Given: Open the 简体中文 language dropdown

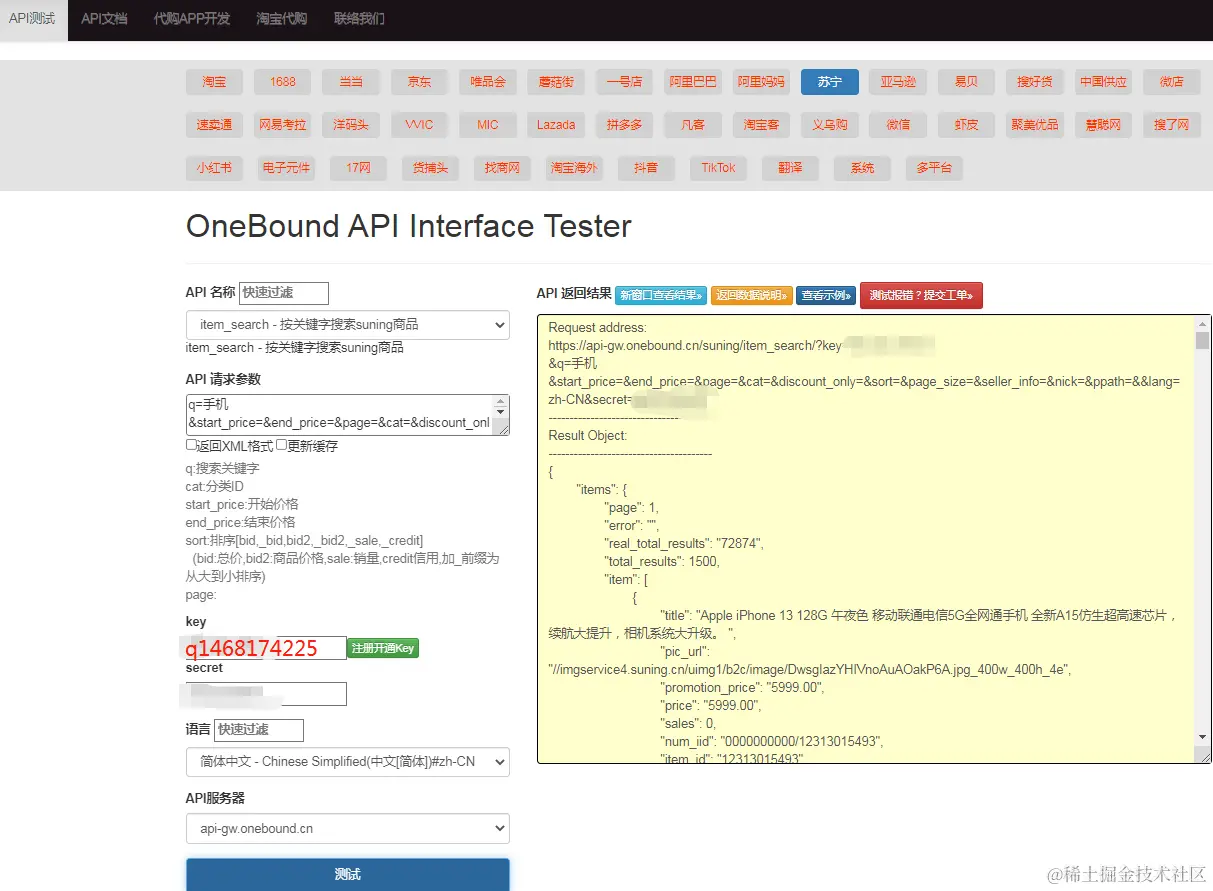Looking at the screenshot, I should pyautogui.click(x=348, y=762).
